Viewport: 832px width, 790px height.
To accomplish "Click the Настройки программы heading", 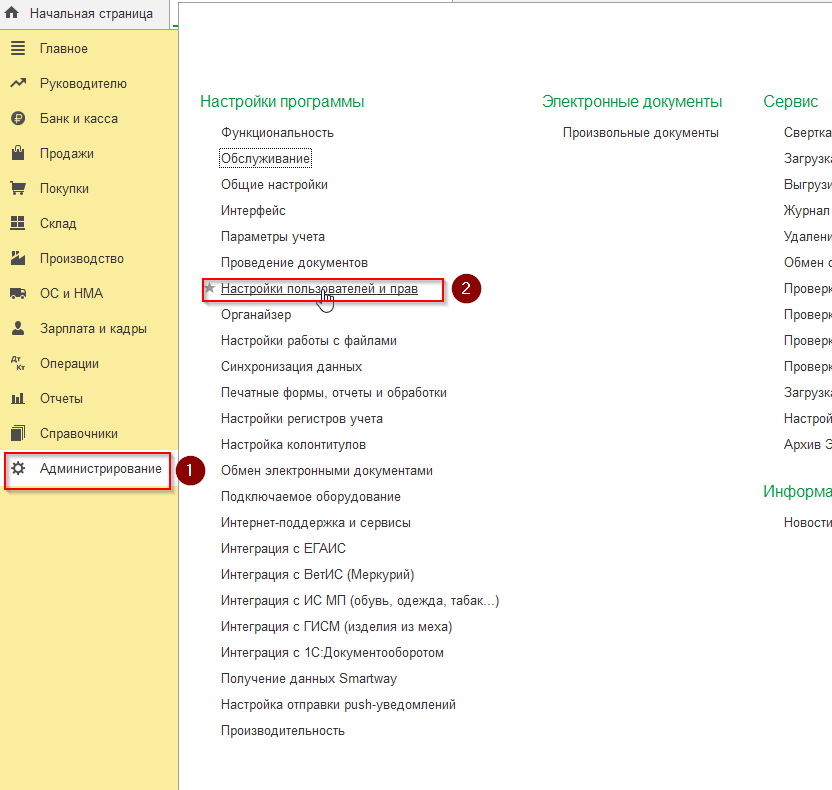I will (282, 101).
